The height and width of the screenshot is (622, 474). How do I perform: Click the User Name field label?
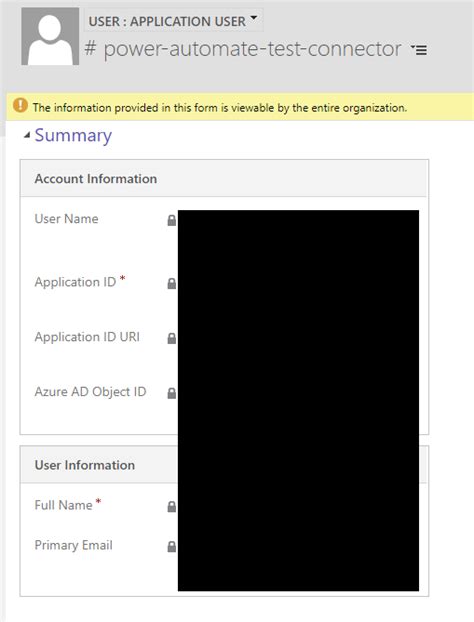coord(66,219)
